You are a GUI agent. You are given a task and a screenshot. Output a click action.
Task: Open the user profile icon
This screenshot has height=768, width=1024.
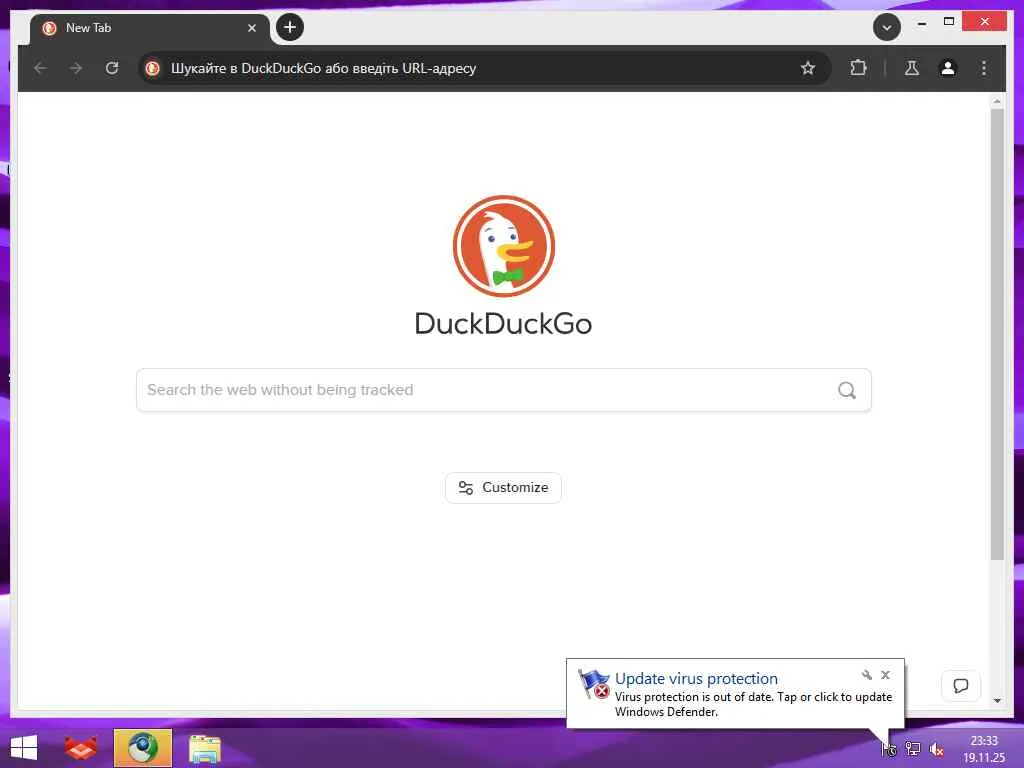[x=948, y=68]
